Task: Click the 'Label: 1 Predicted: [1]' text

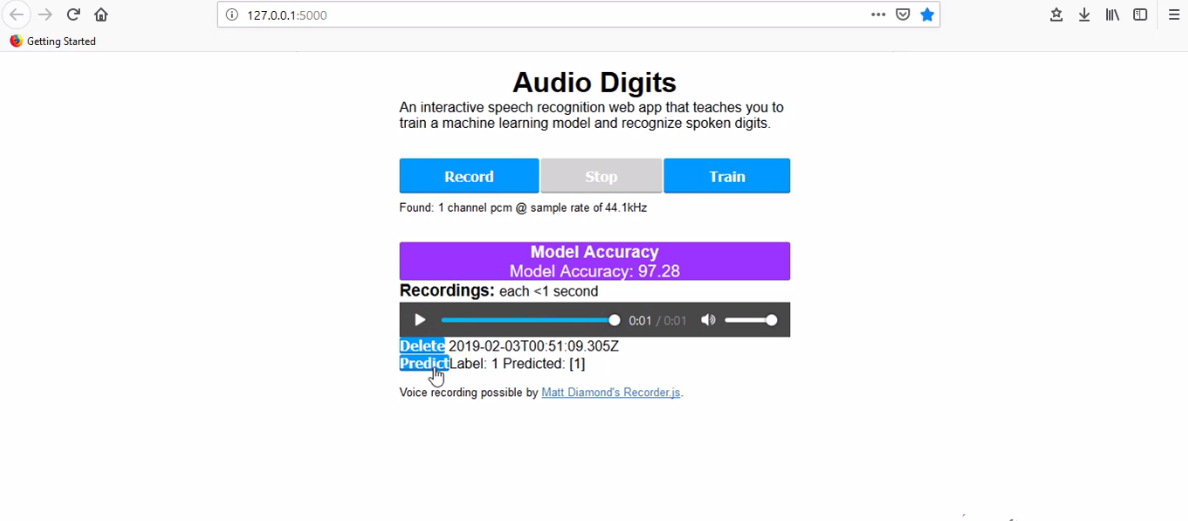Action: coord(517,363)
